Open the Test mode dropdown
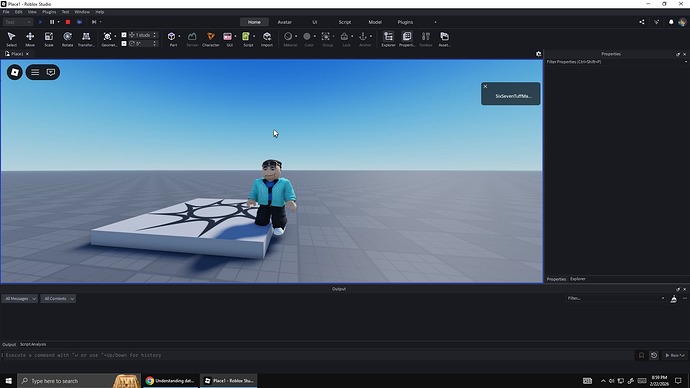The height and width of the screenshot is (388, 690). (x=18, y=22)
